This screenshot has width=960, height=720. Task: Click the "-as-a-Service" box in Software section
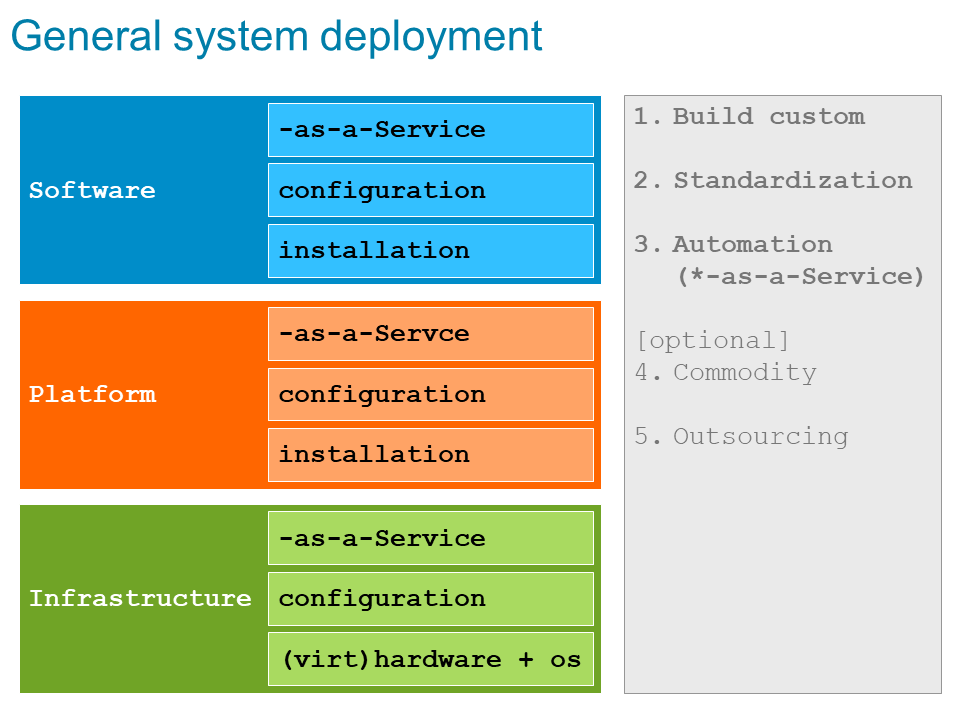pos(430,130)
